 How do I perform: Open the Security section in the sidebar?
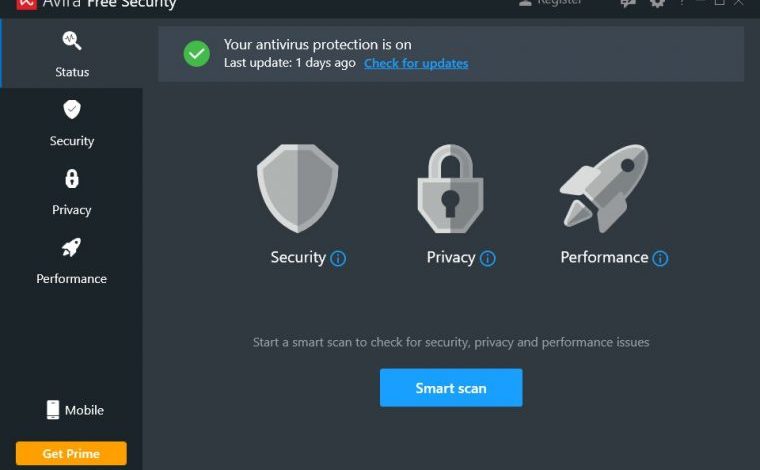click(x=72, y=123)
